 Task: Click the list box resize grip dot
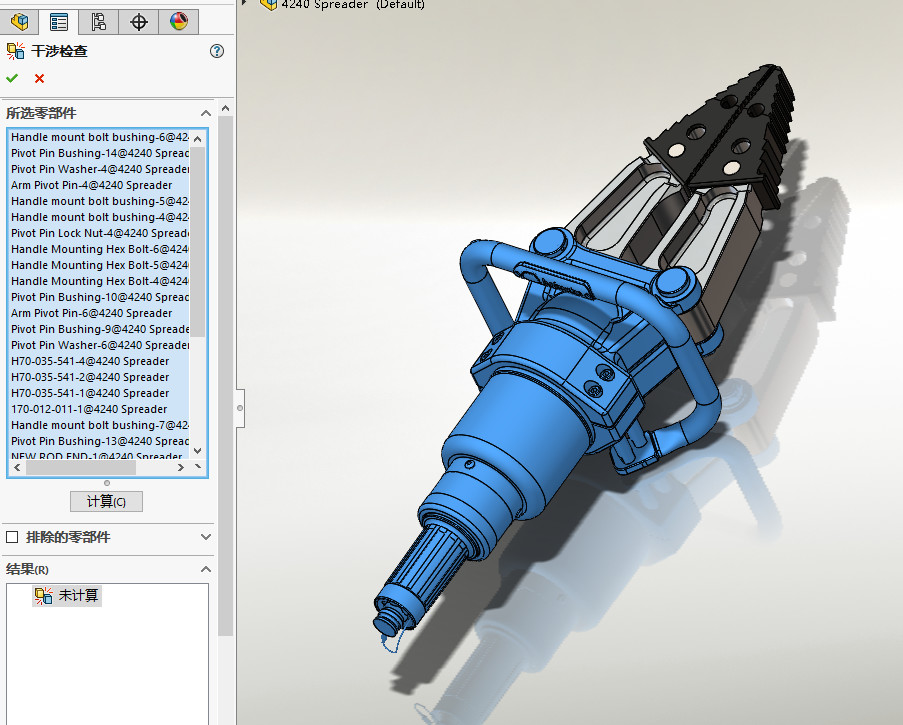[x=107, y=483]
